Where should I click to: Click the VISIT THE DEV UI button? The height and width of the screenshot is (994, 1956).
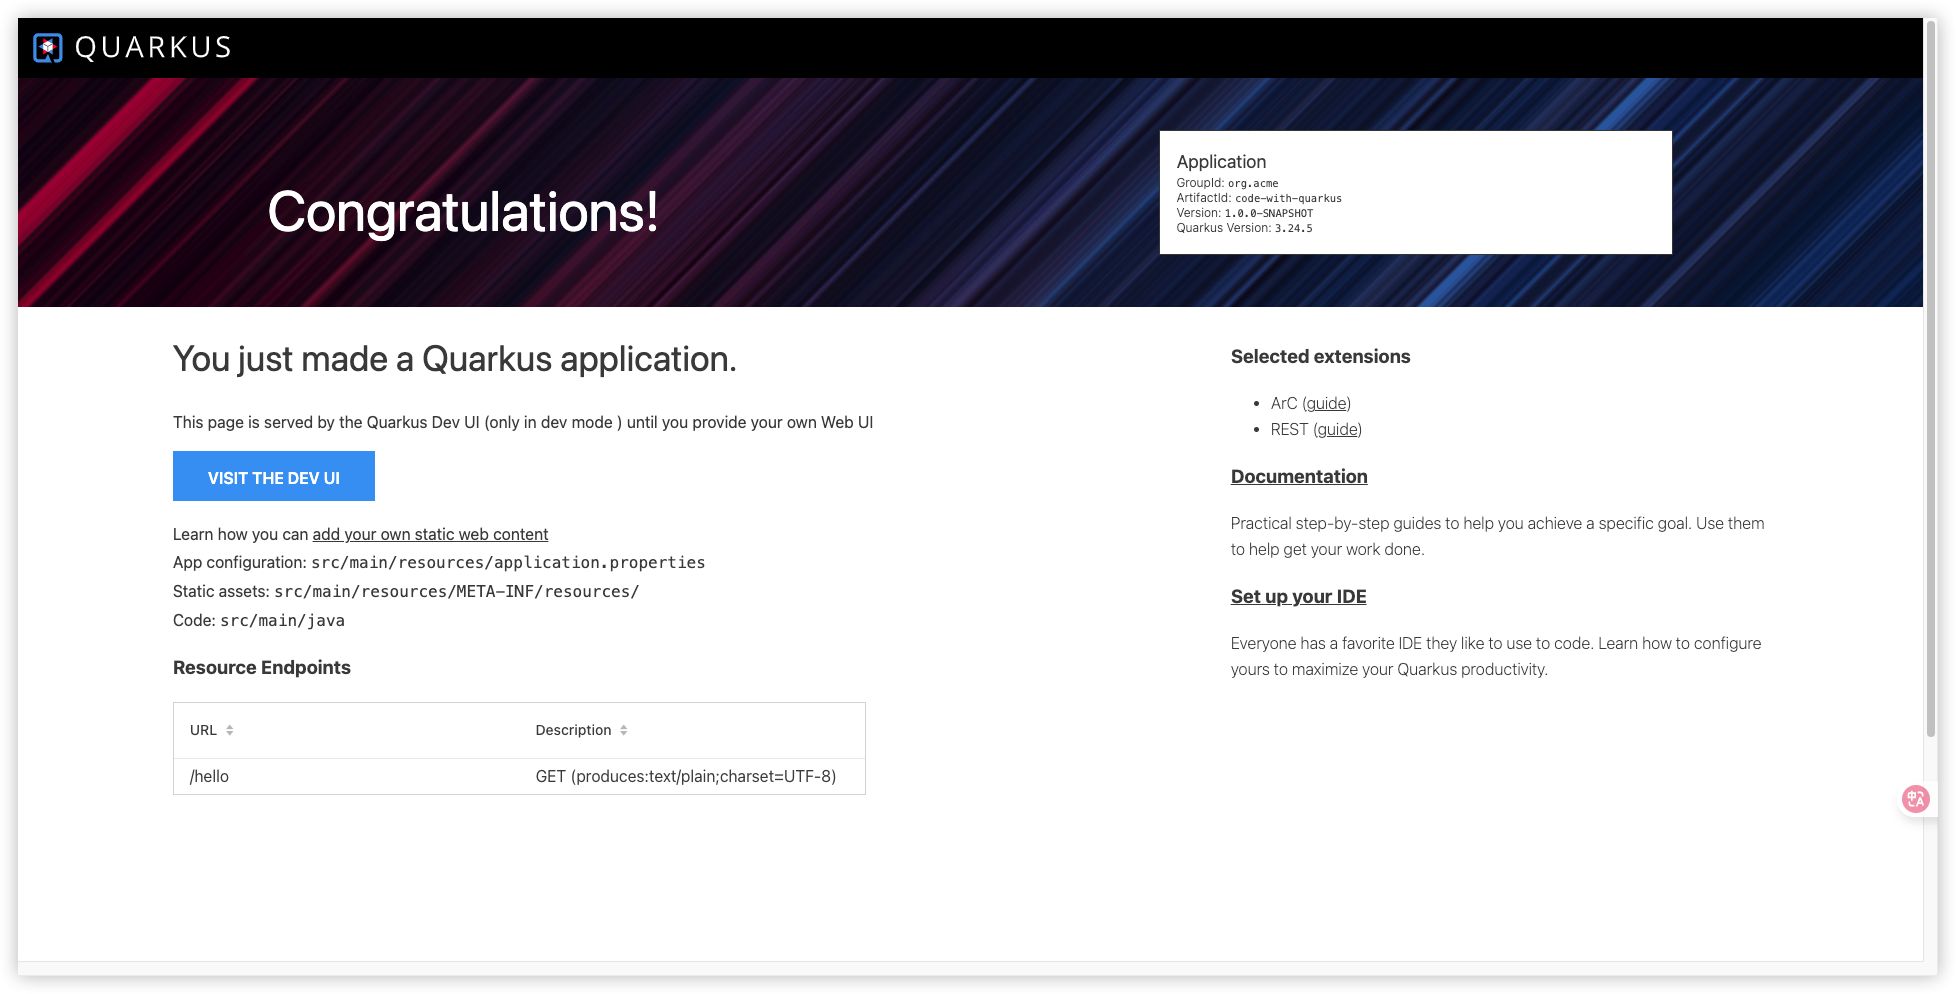[274, 476]
